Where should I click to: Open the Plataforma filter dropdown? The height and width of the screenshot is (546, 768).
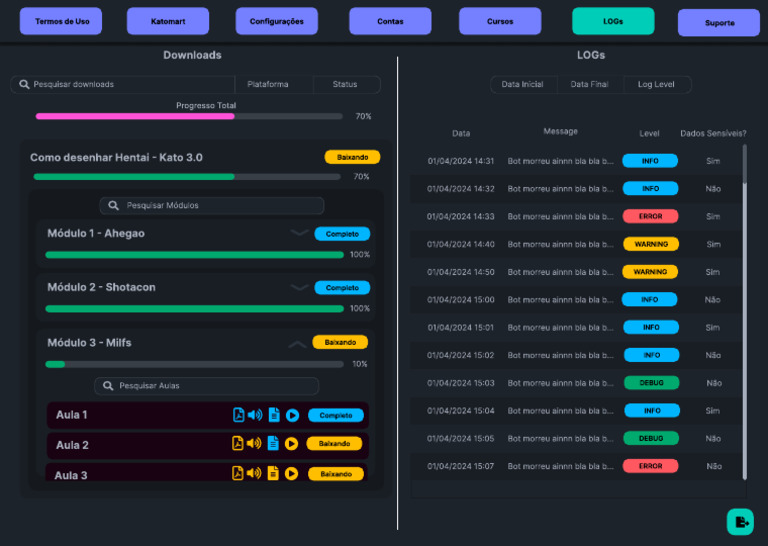268,85
